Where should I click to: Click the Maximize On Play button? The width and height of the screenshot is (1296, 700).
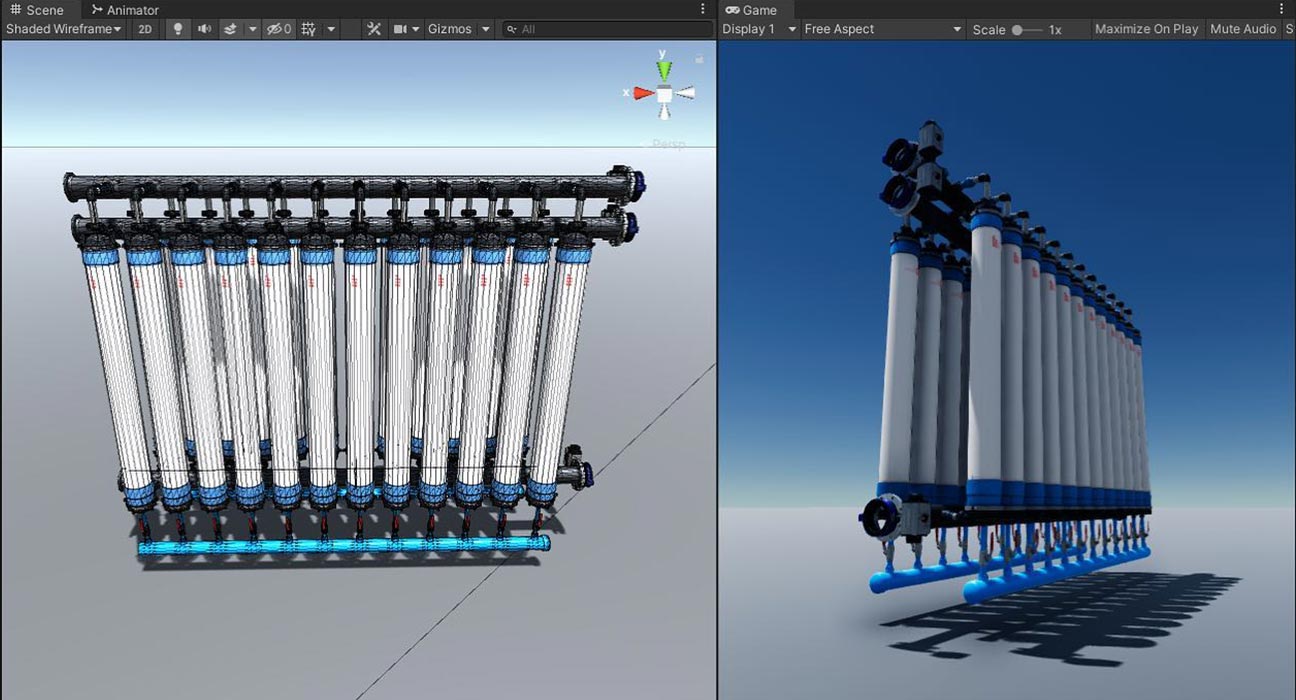pos(1146,29)
